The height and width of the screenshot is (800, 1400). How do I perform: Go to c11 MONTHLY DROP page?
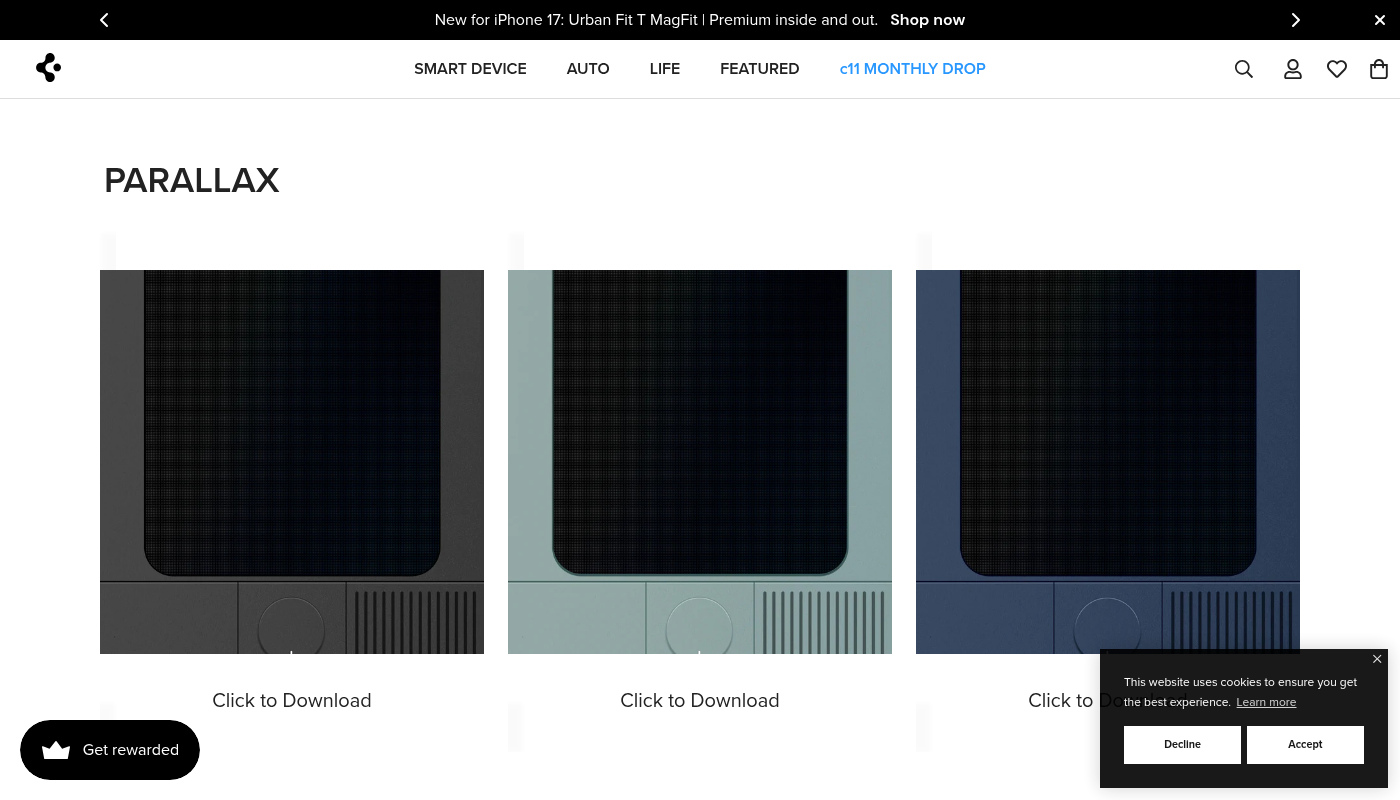click(x=912, y=69)
